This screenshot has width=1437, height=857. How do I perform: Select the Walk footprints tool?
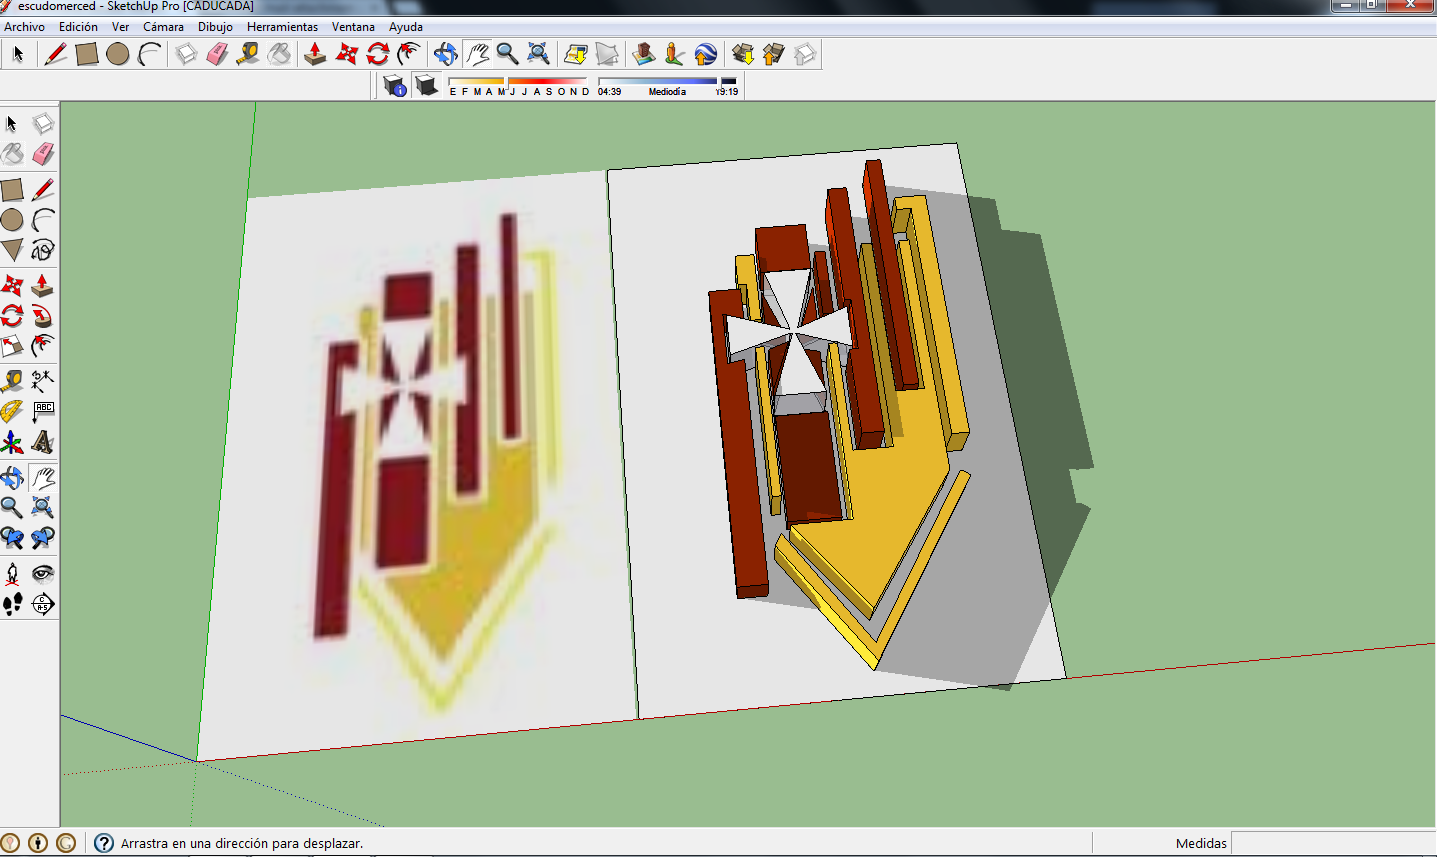click(x=12, y=604)
